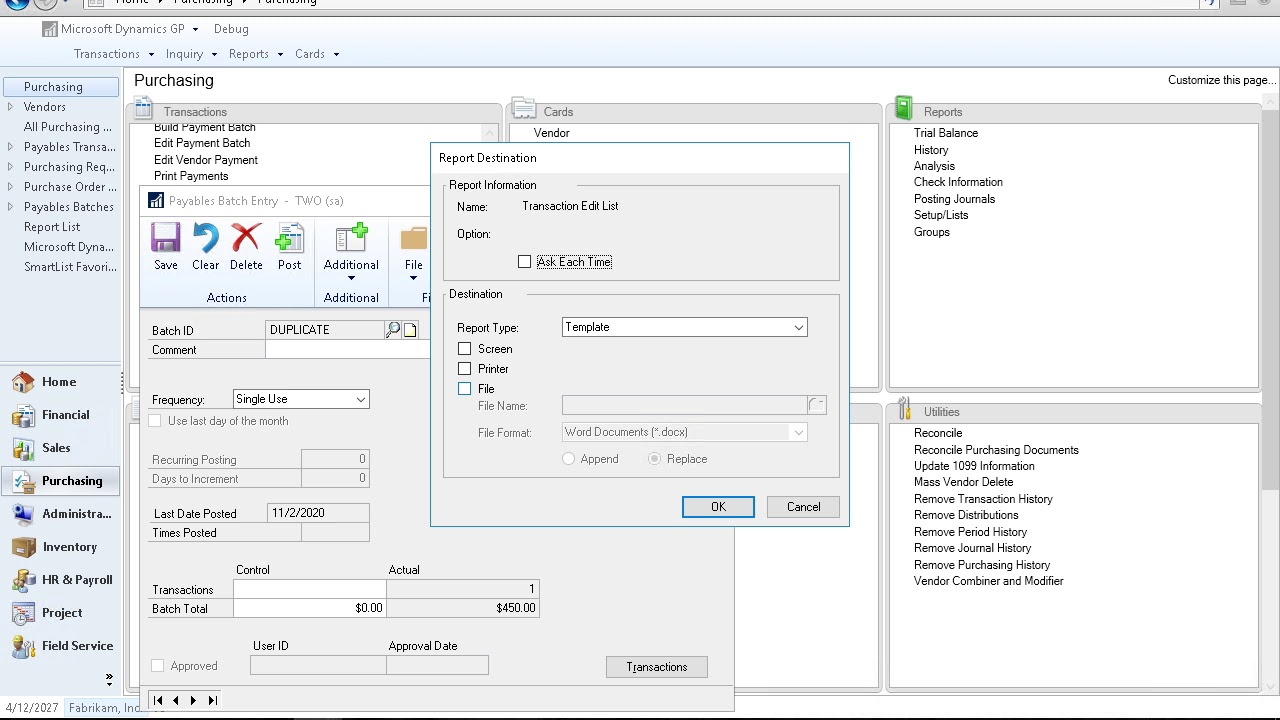Click the Customize this page link
Image resolution: width=1280 pixels, height=720 pixels.
click(x=1222, y=80)
